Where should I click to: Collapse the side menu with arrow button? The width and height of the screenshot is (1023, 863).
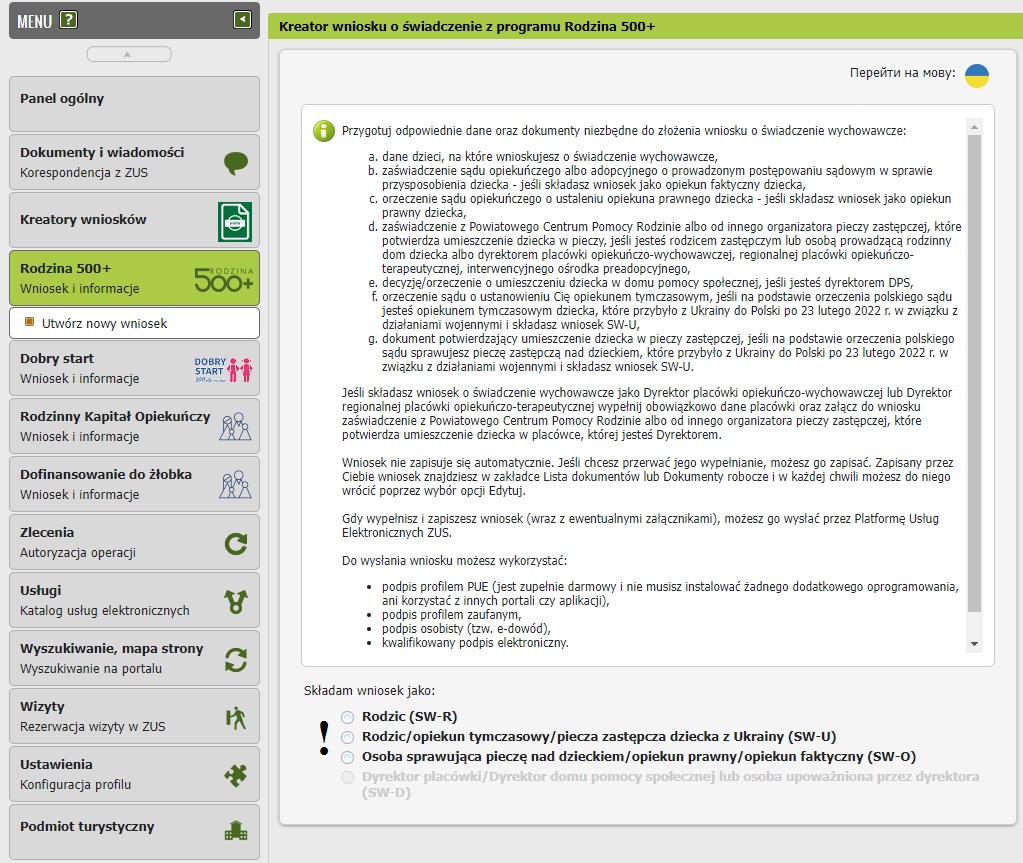point(242,19)
